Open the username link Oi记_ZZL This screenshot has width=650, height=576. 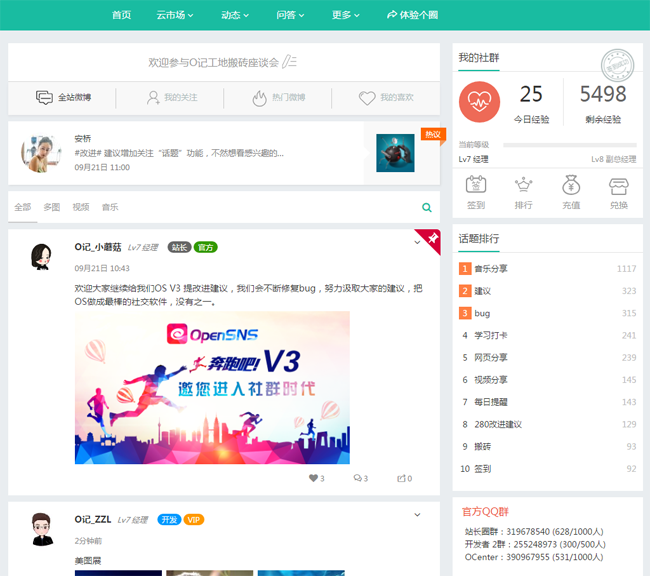click(x=93, y=520)
